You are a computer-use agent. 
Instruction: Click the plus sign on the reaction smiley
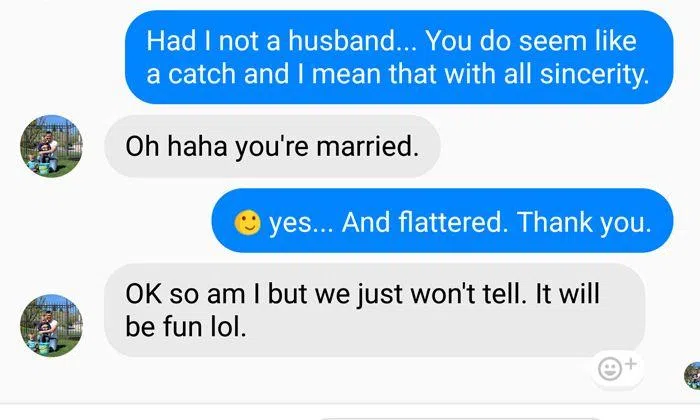(630, 364)
